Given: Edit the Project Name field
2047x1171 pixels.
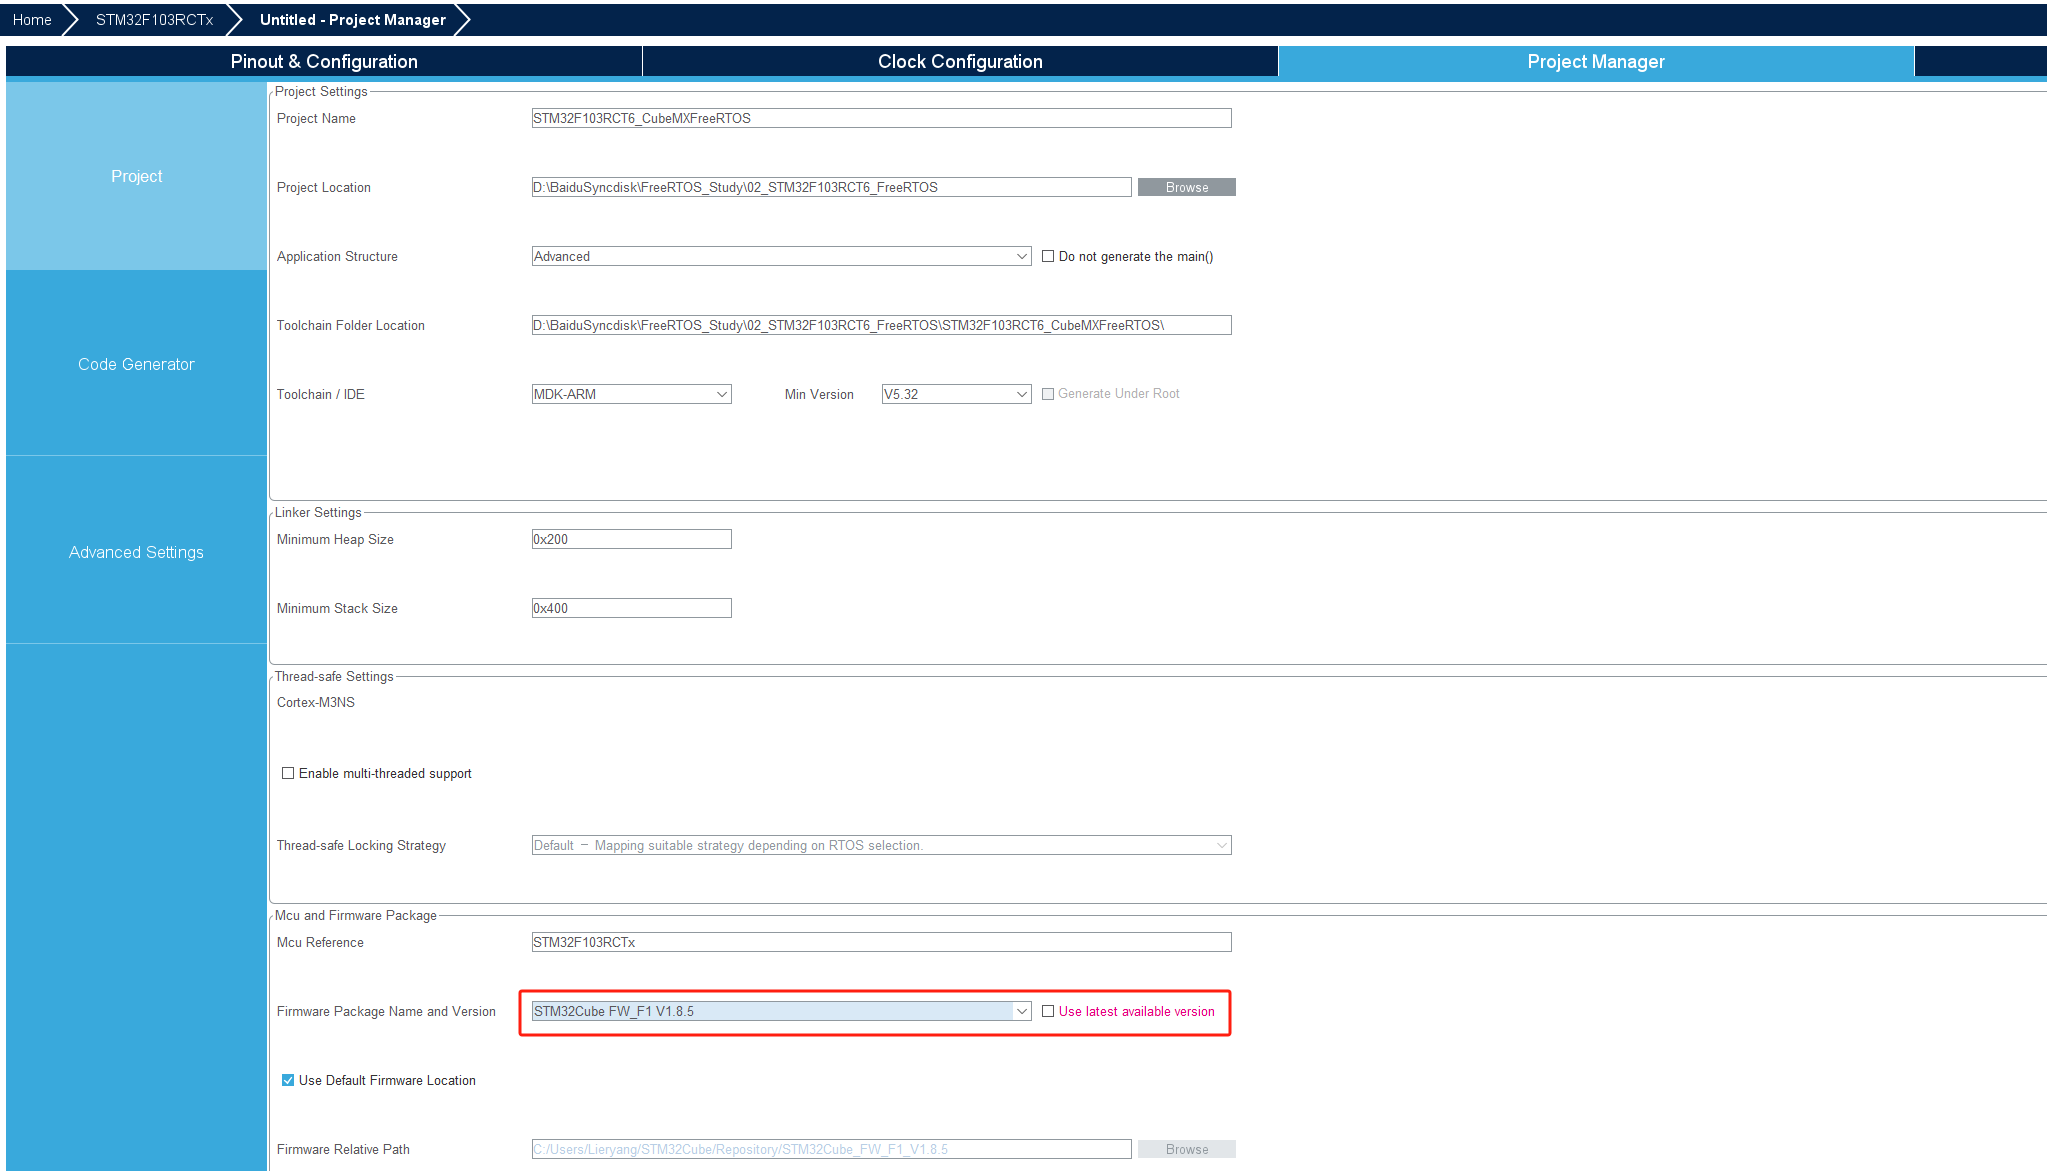Looking at the screenshot, I should [x=881, y=118].
